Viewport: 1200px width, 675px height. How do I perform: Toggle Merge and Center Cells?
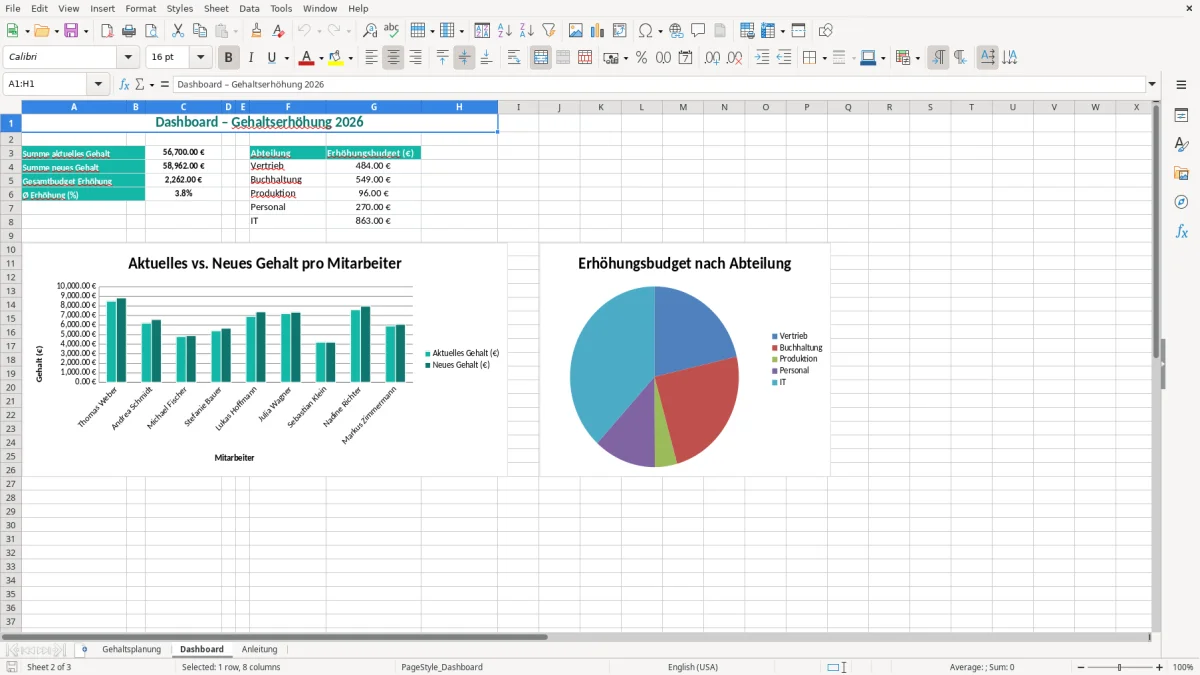(x=541, y=58)
